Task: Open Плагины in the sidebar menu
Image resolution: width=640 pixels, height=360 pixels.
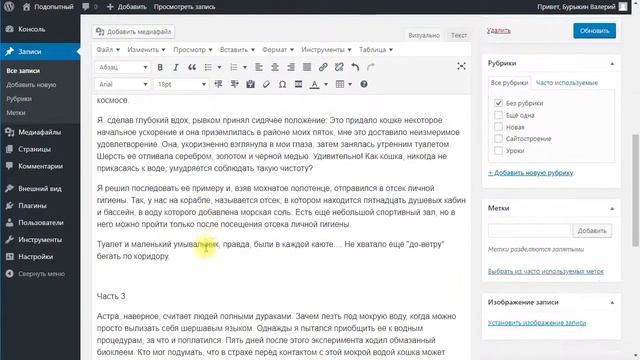Action: pos(32,206)
